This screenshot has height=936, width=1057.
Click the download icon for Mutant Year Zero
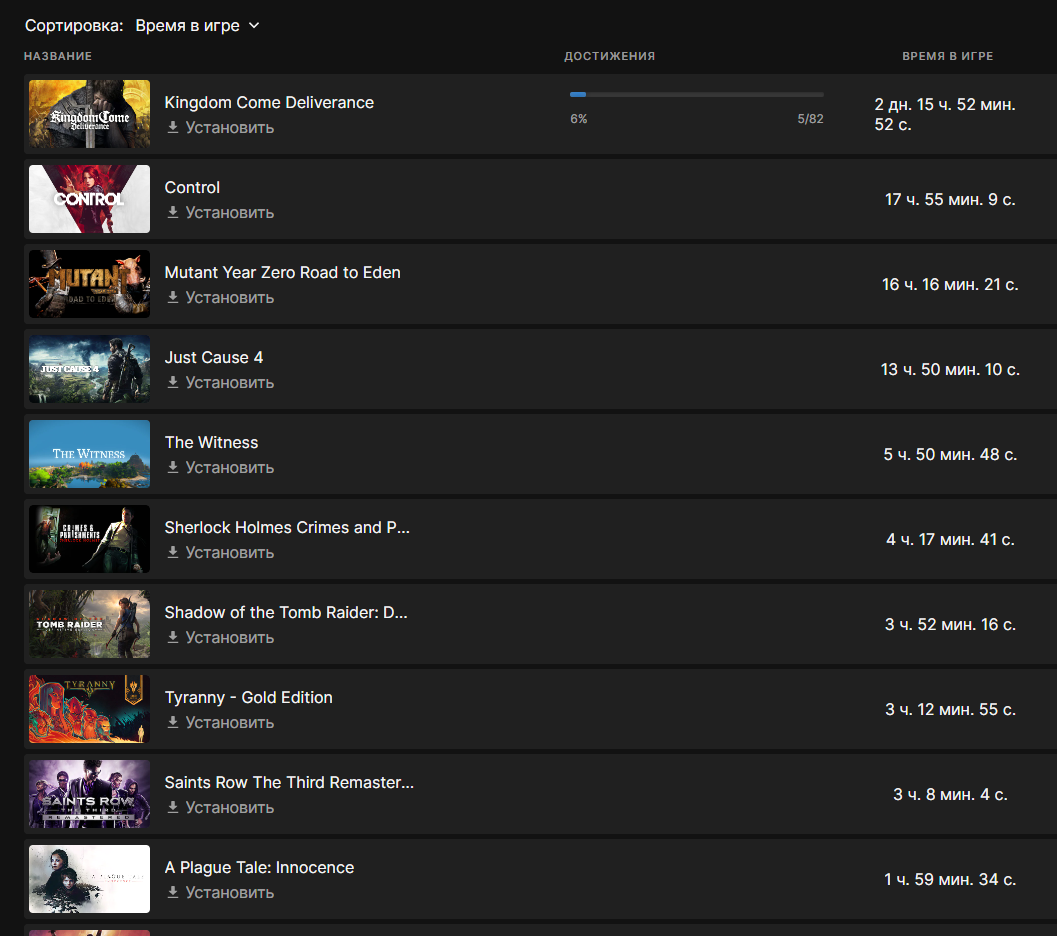tap(173, 297)
